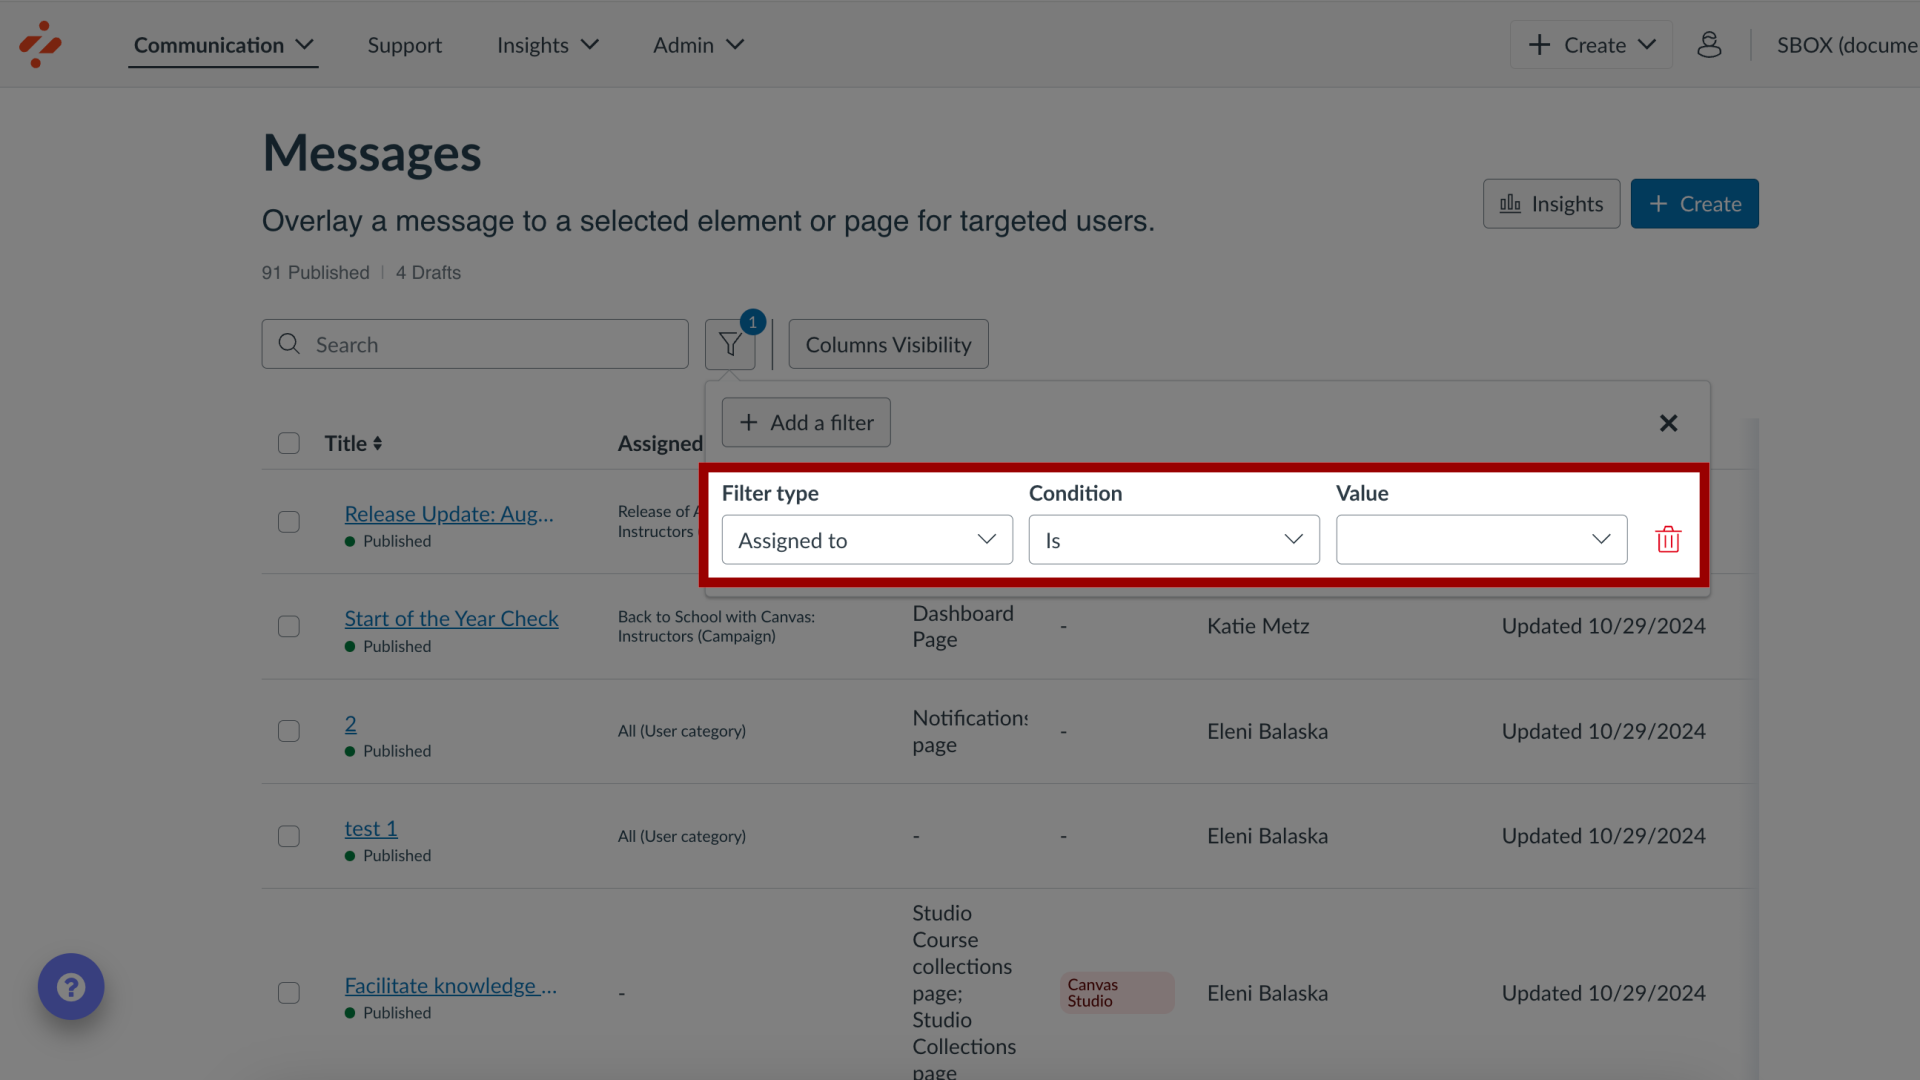Screen dimensions: 1920x1080
Task: Click the 4 Drafts count
Action: (428, 273)
